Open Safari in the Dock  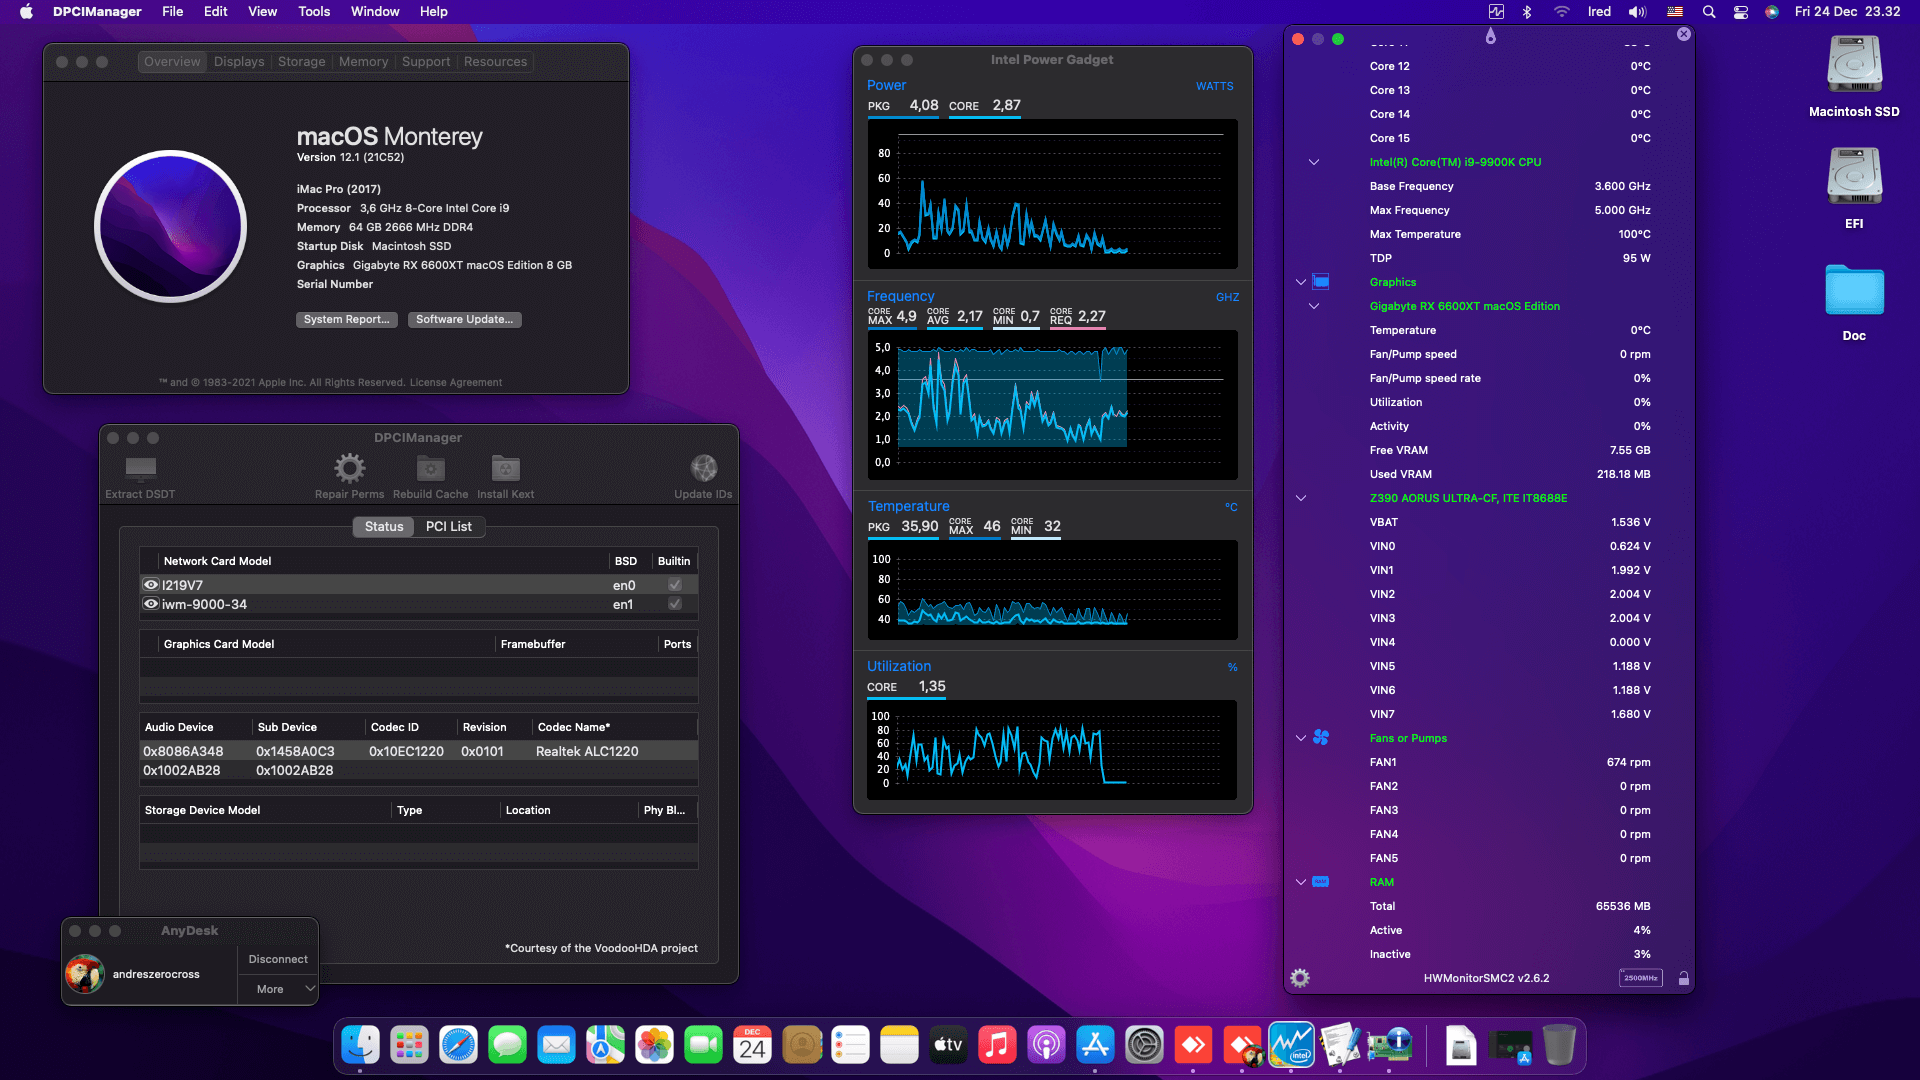point(458,1046)
